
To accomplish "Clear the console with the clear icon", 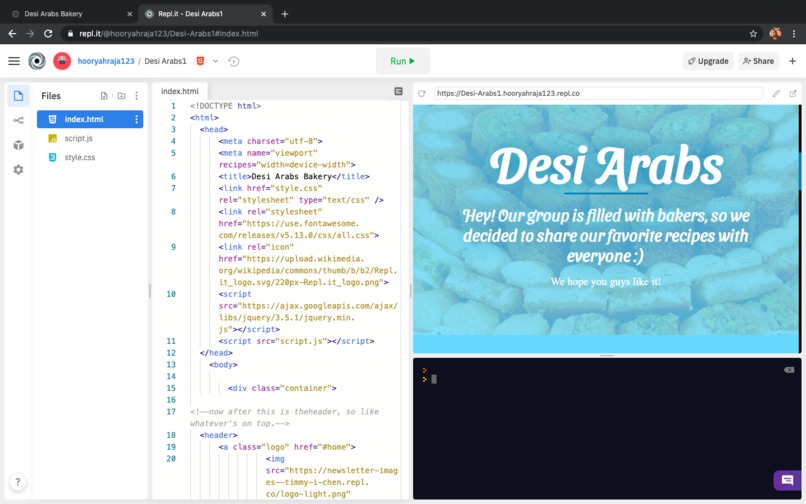I will tap(789, 370).
